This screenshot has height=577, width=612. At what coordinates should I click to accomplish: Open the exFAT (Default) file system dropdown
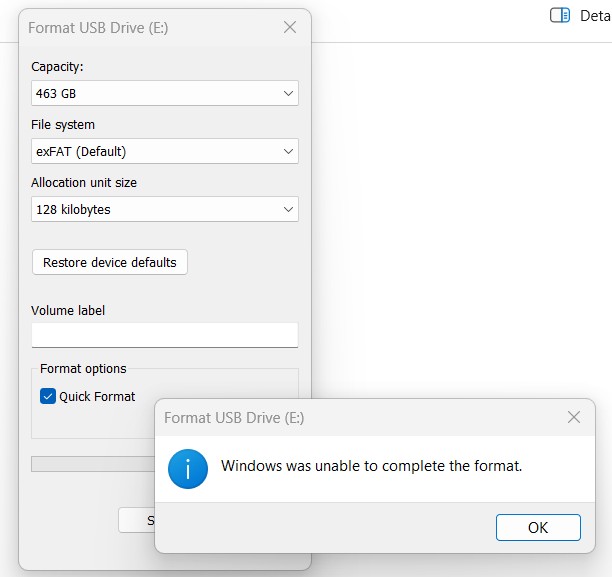[x=150, y=152]
